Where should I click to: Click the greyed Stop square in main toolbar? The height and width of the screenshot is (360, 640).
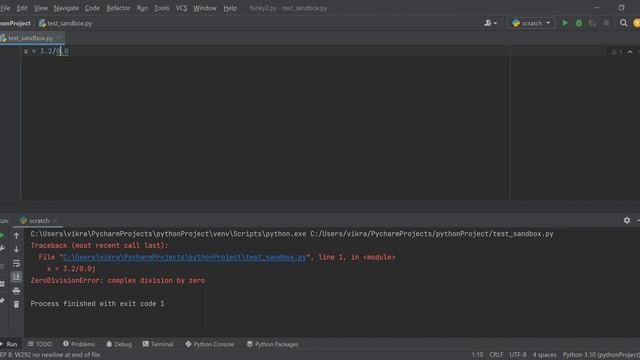[606, 23]
